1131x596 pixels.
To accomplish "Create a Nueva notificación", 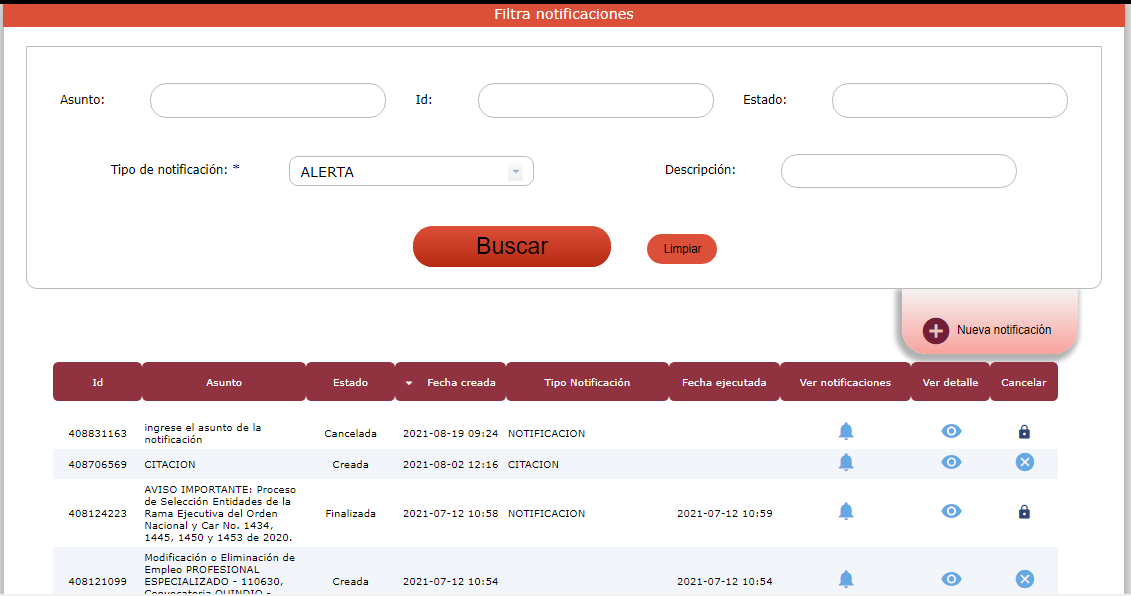I will tap(989, 330).
